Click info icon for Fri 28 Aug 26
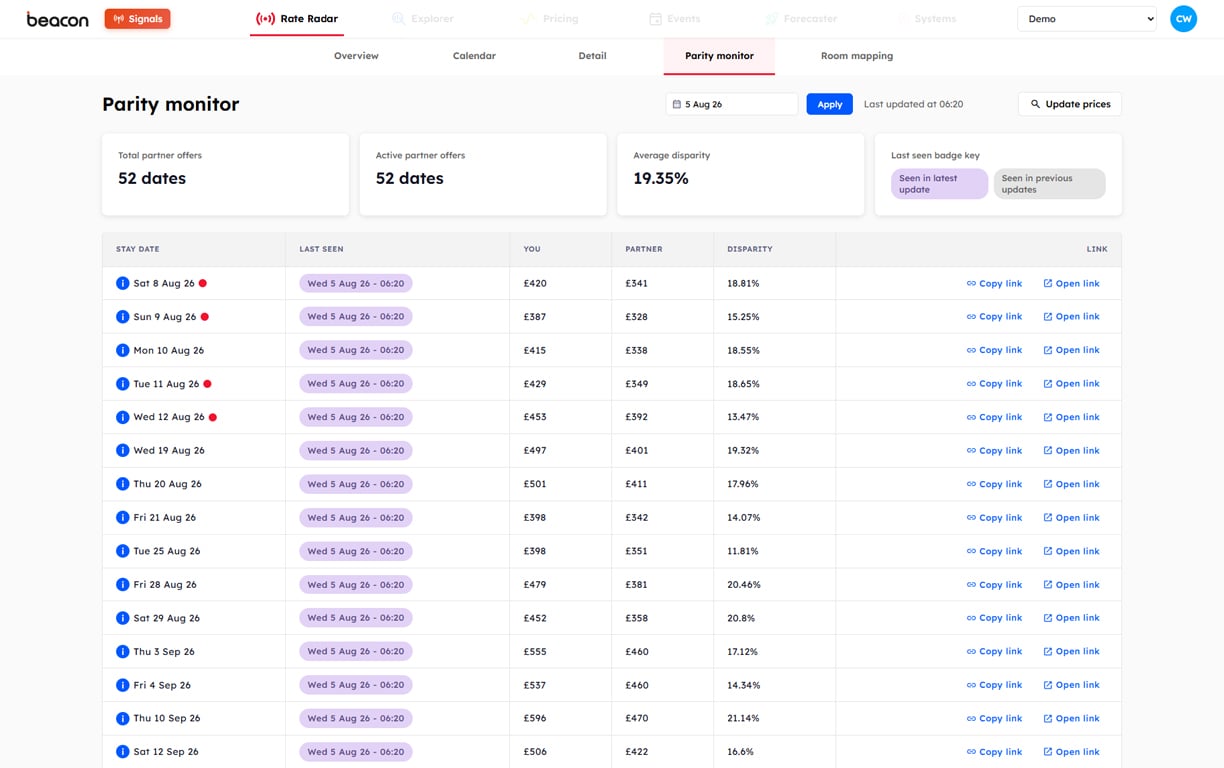 [123, 585]
